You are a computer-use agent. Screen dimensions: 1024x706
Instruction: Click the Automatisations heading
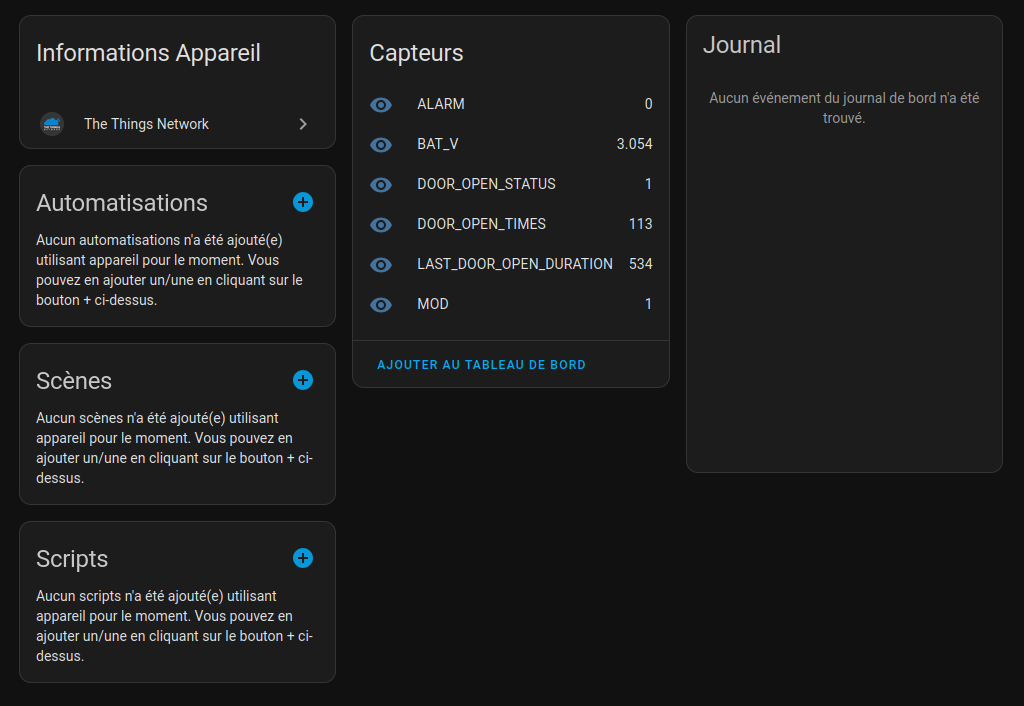(121, 203)
